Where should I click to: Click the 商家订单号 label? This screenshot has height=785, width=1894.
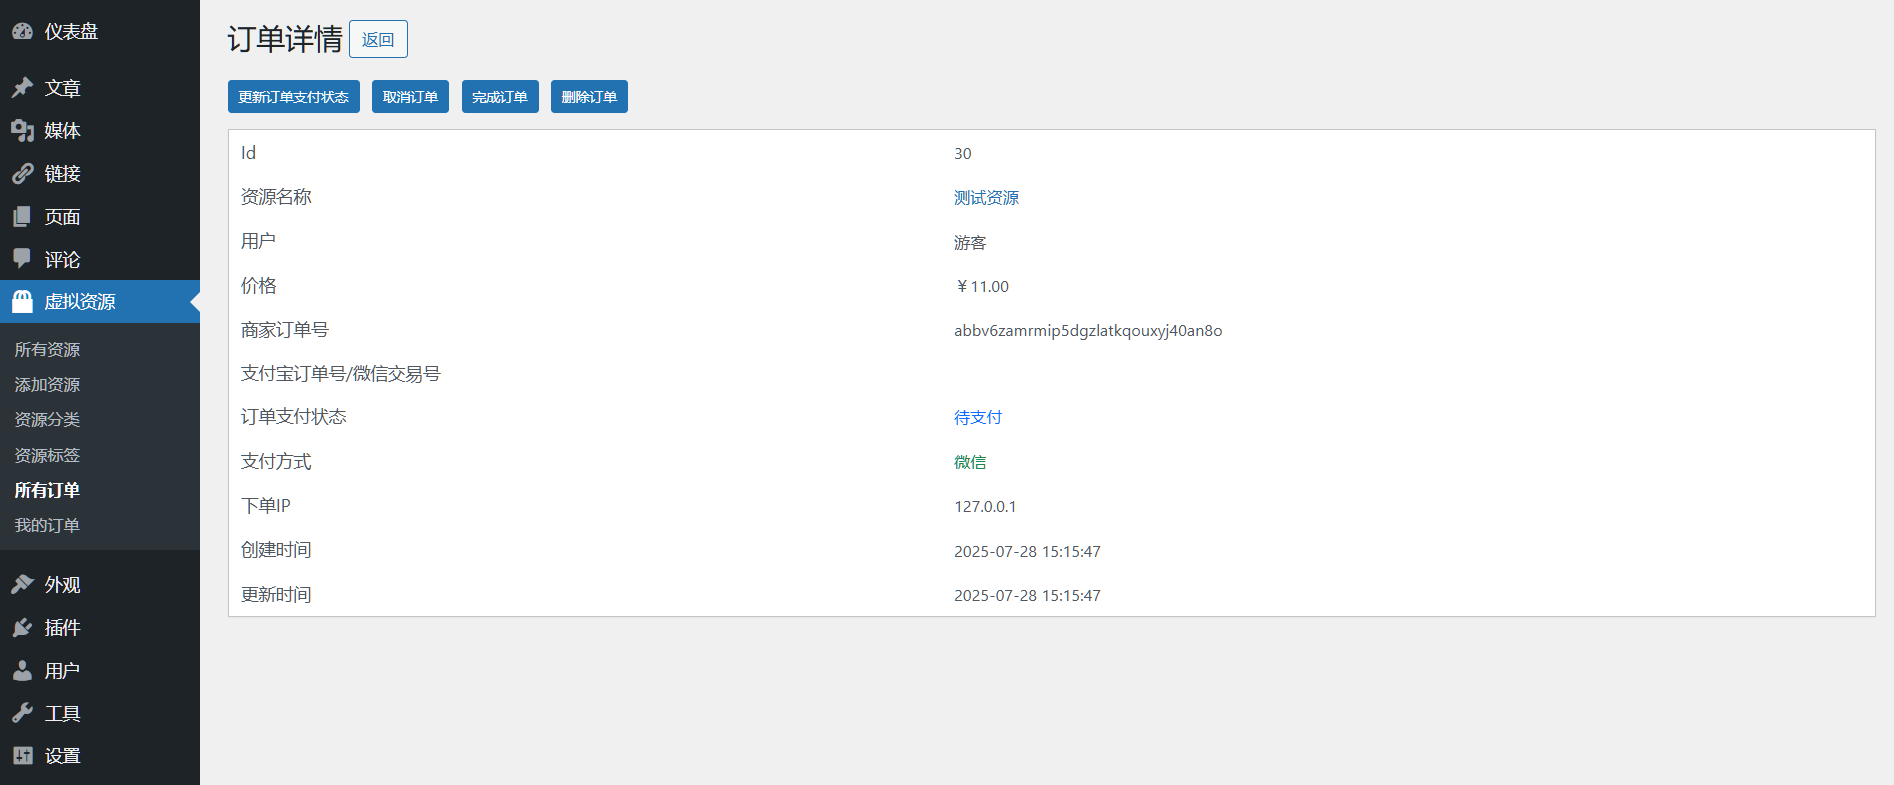pyautogui.click(x=285, y=330)
